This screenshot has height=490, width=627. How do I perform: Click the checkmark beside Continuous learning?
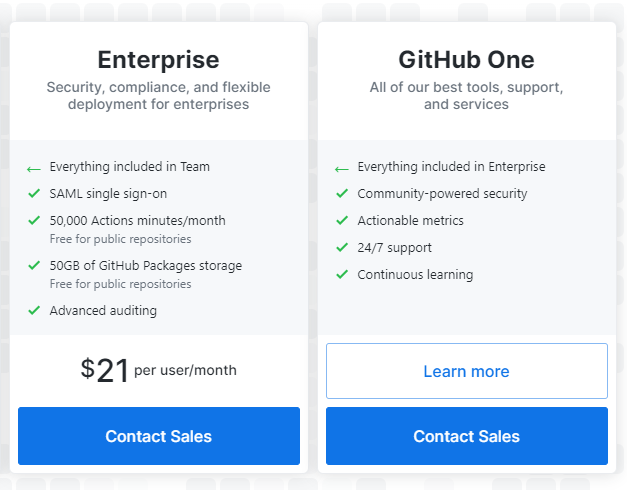pos(342,275)
